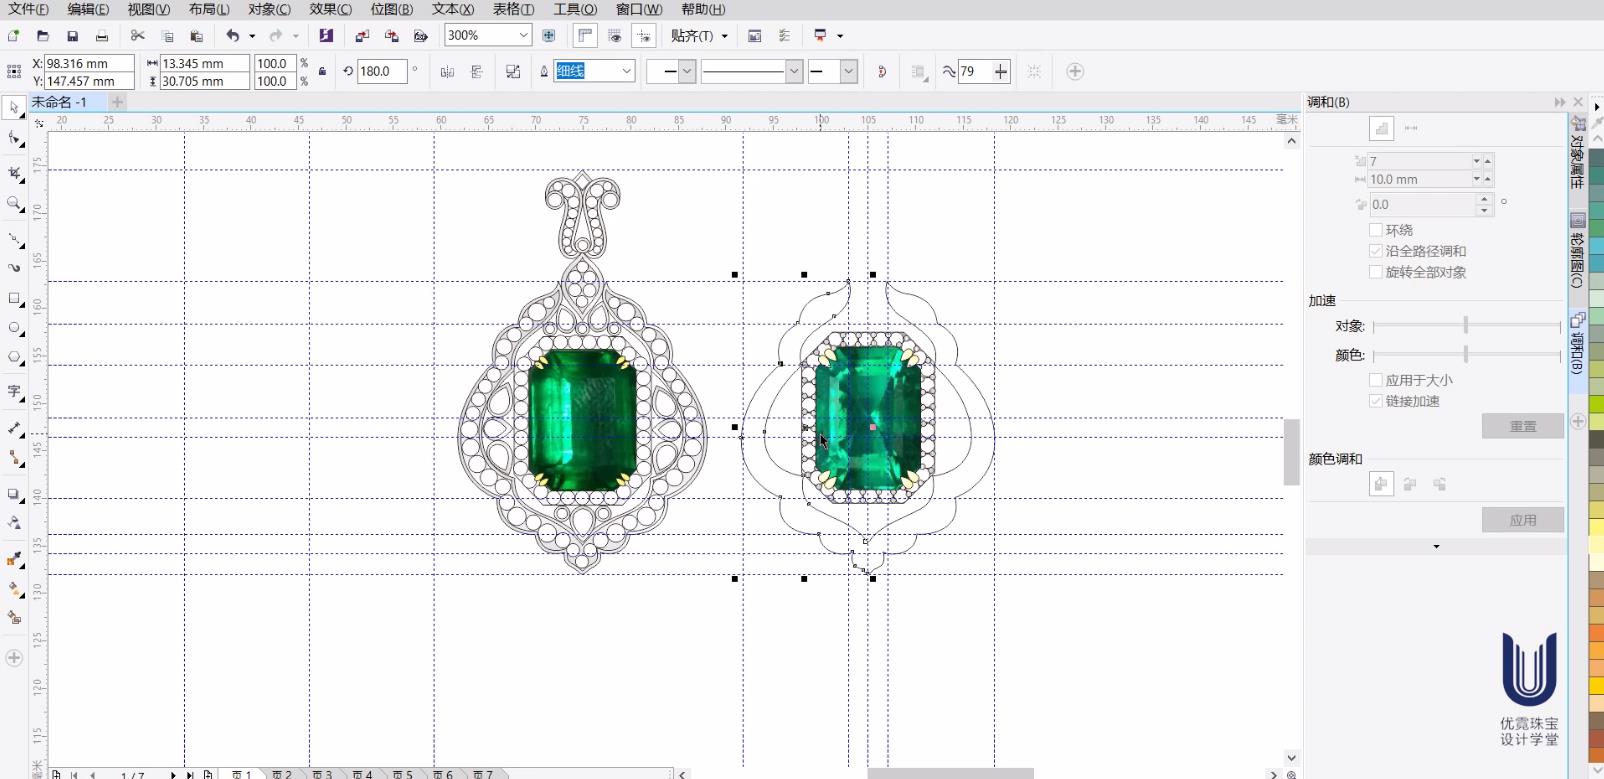Viewport: 1604px width, 779px height.
Task: Activate the Zoom tool in toolbox
Action: coord(14,204)
